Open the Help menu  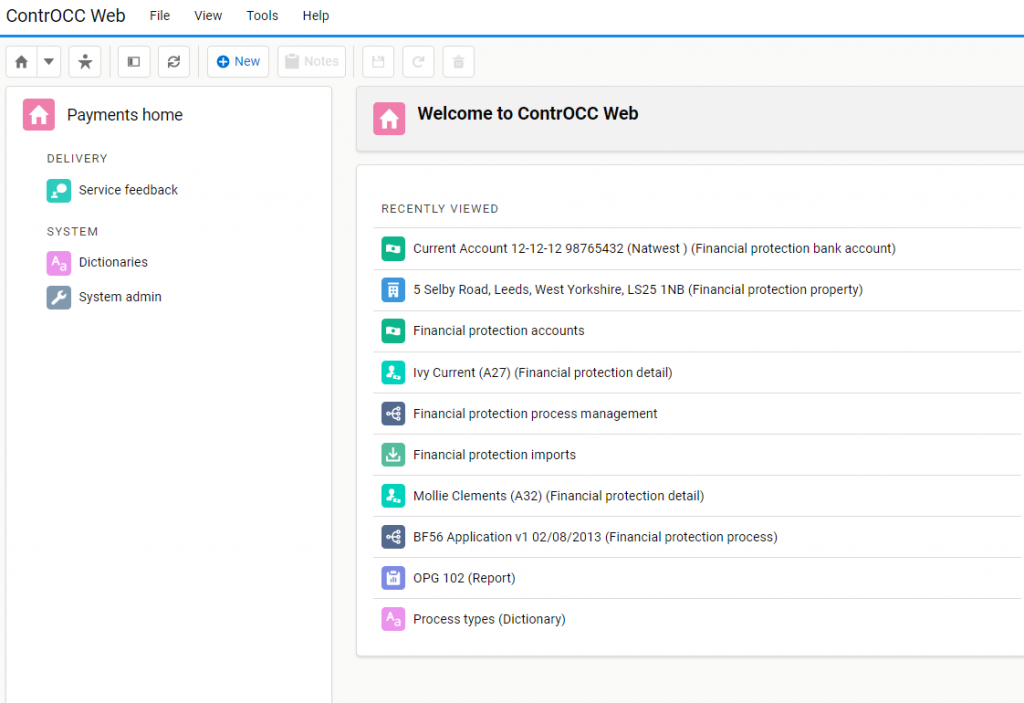tap(315, 16)
